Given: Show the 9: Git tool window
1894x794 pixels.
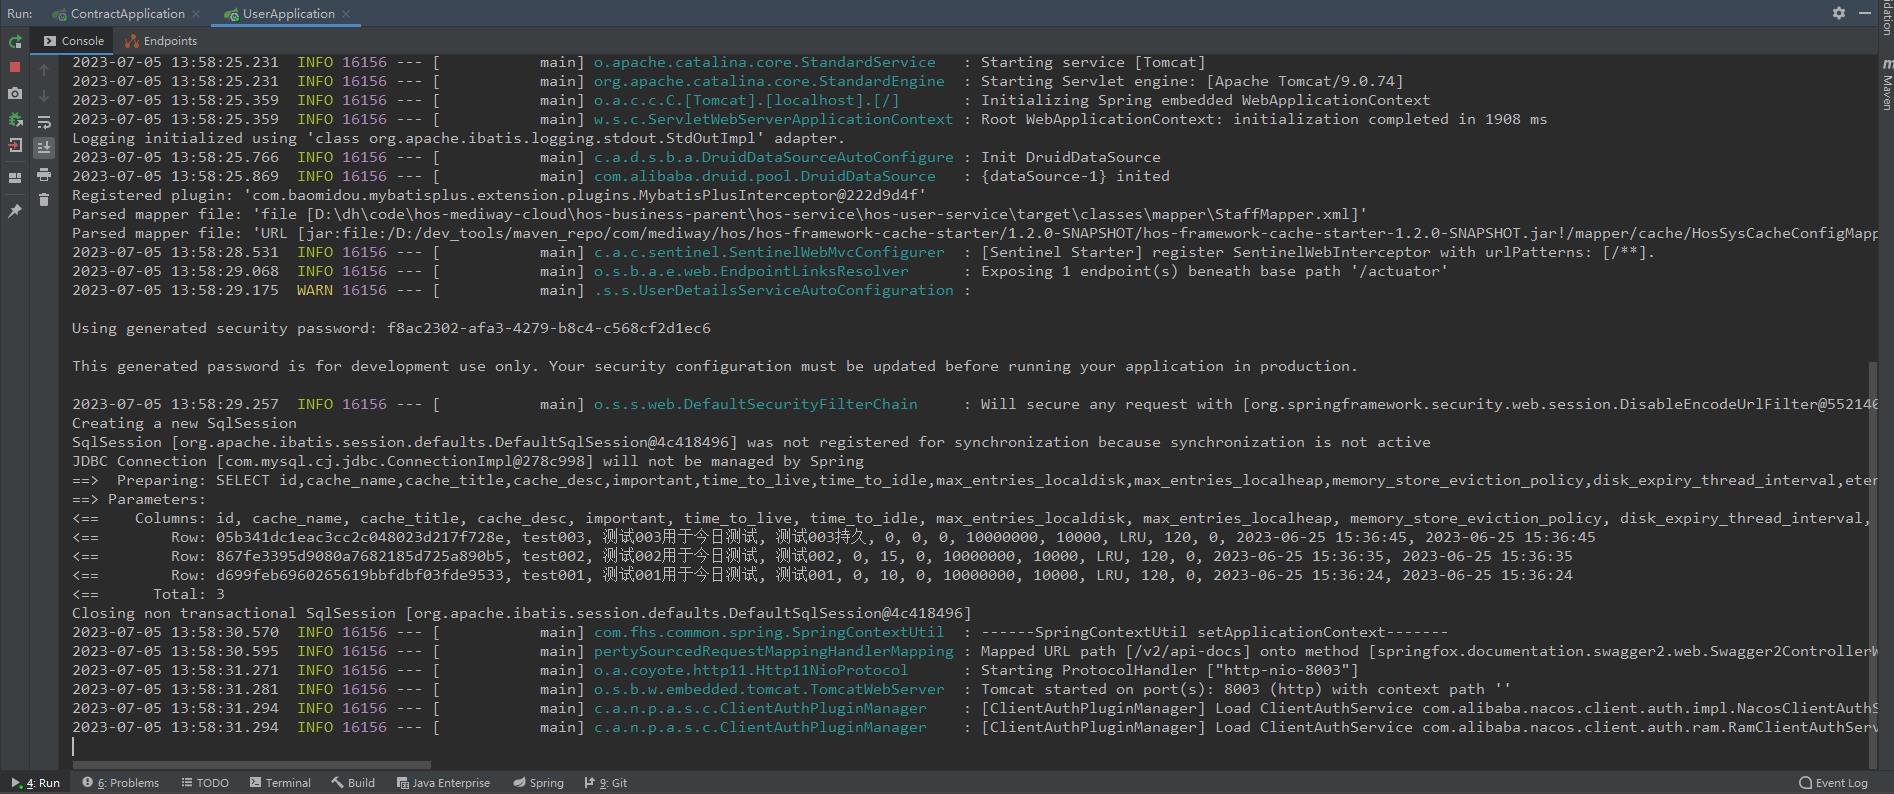Looking at the screenshot, I should (x=606, y=783).
